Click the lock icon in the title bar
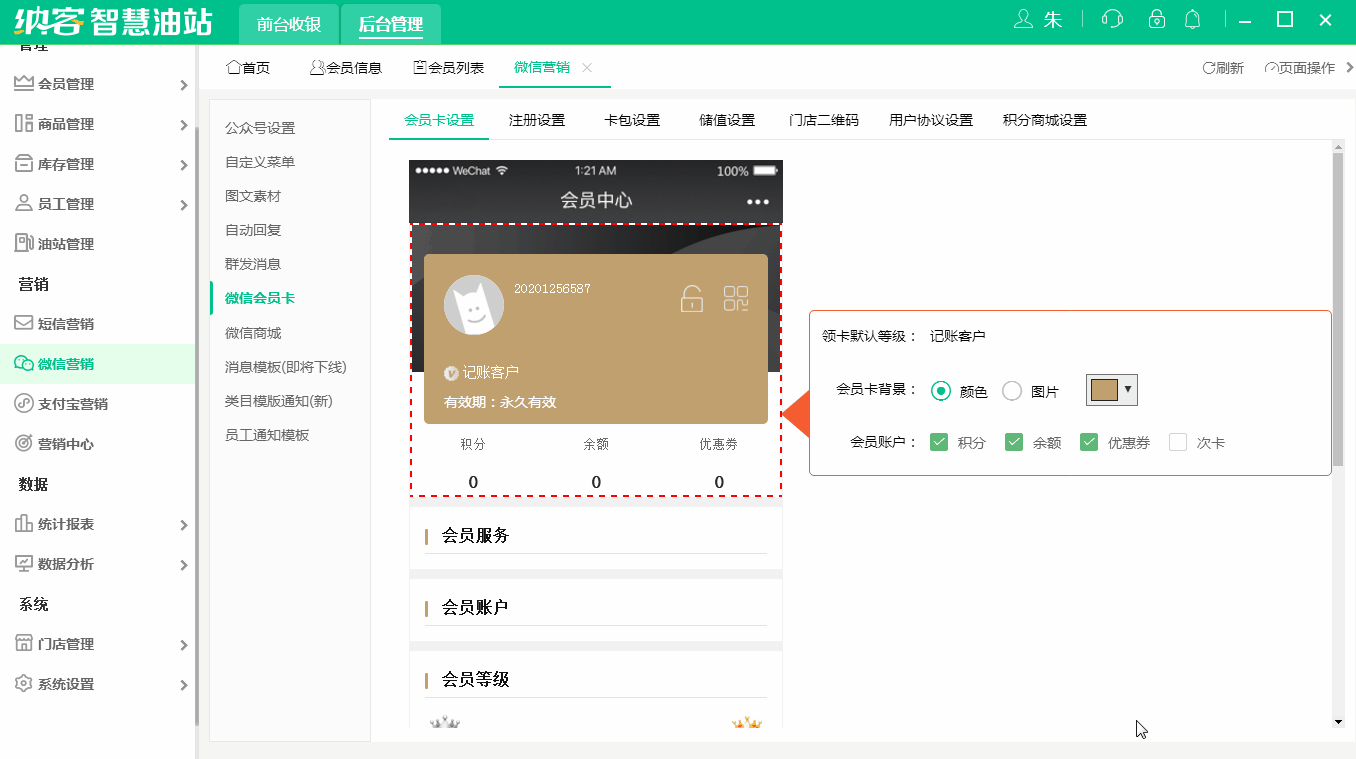 [1156, 18]
